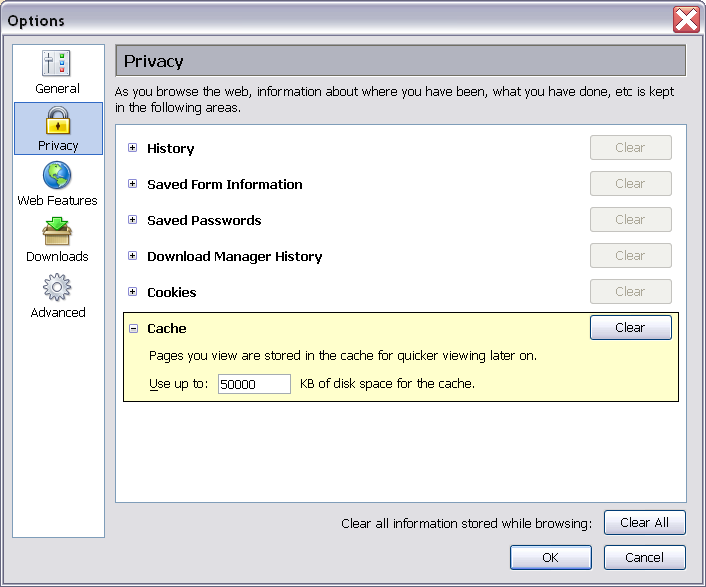Expand the Cookies section

tap(132, 292)
